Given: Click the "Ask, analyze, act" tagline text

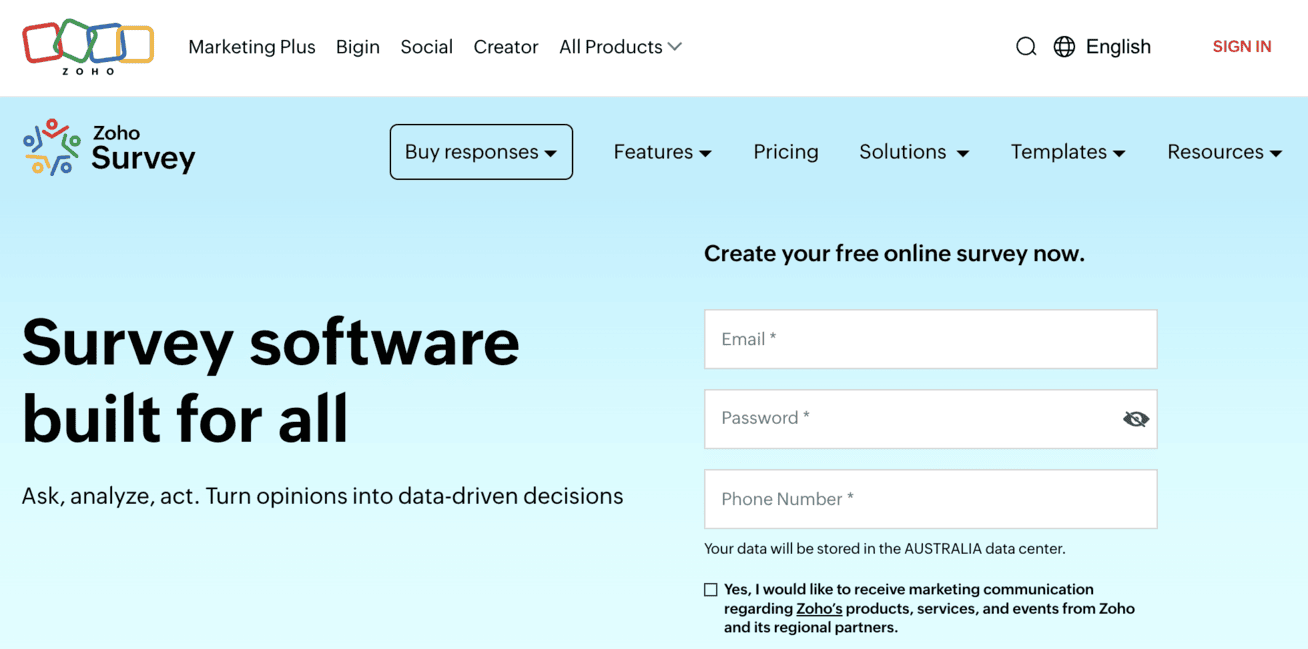Looking at the screenshot, I should (x=322, y=496).
